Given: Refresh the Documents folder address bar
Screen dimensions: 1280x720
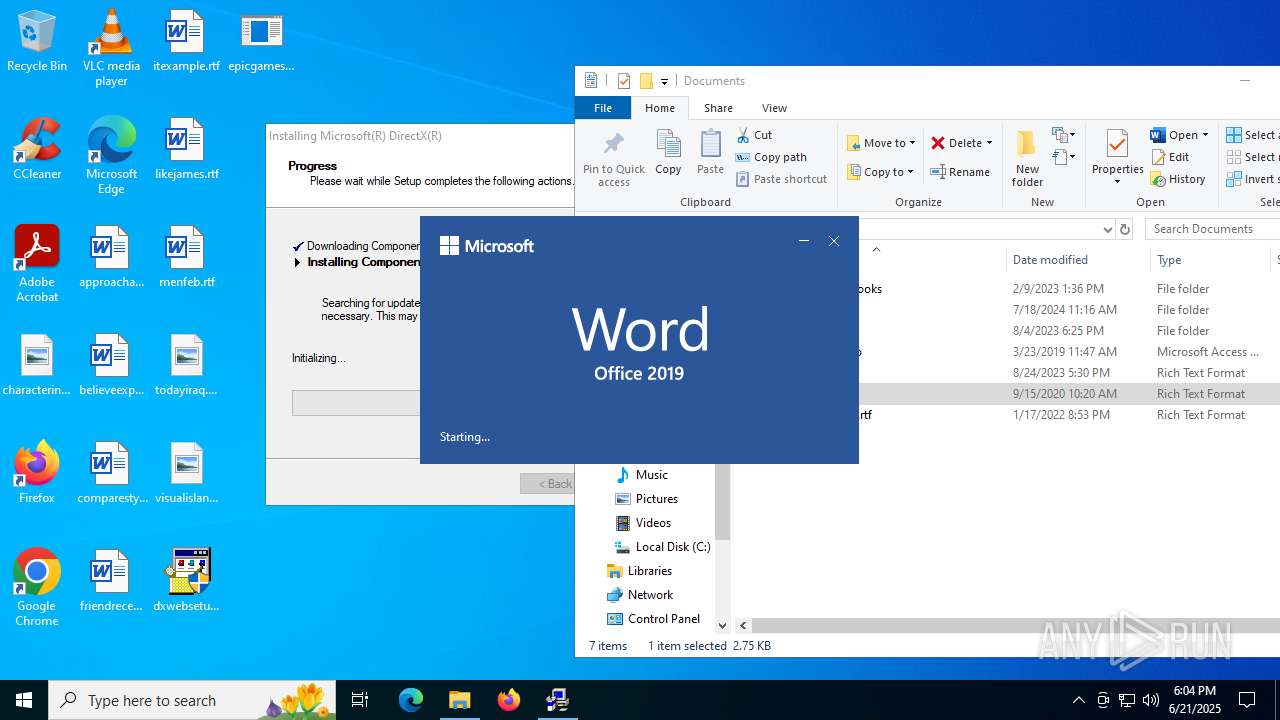Looking at the screenshot, I should [x=1125, y=229].
